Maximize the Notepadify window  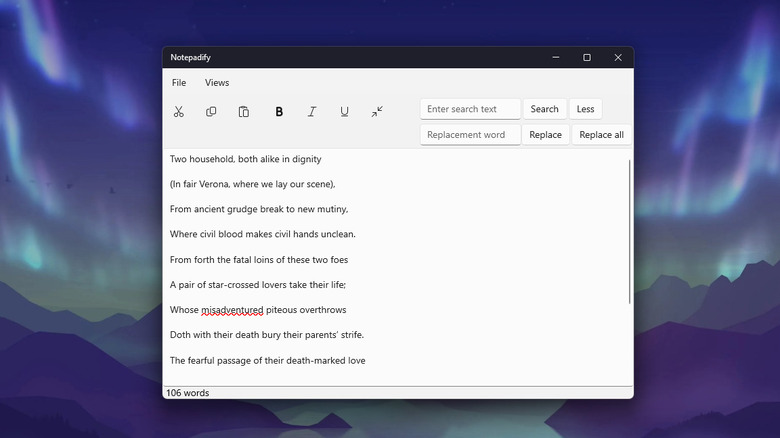[587, 57]
